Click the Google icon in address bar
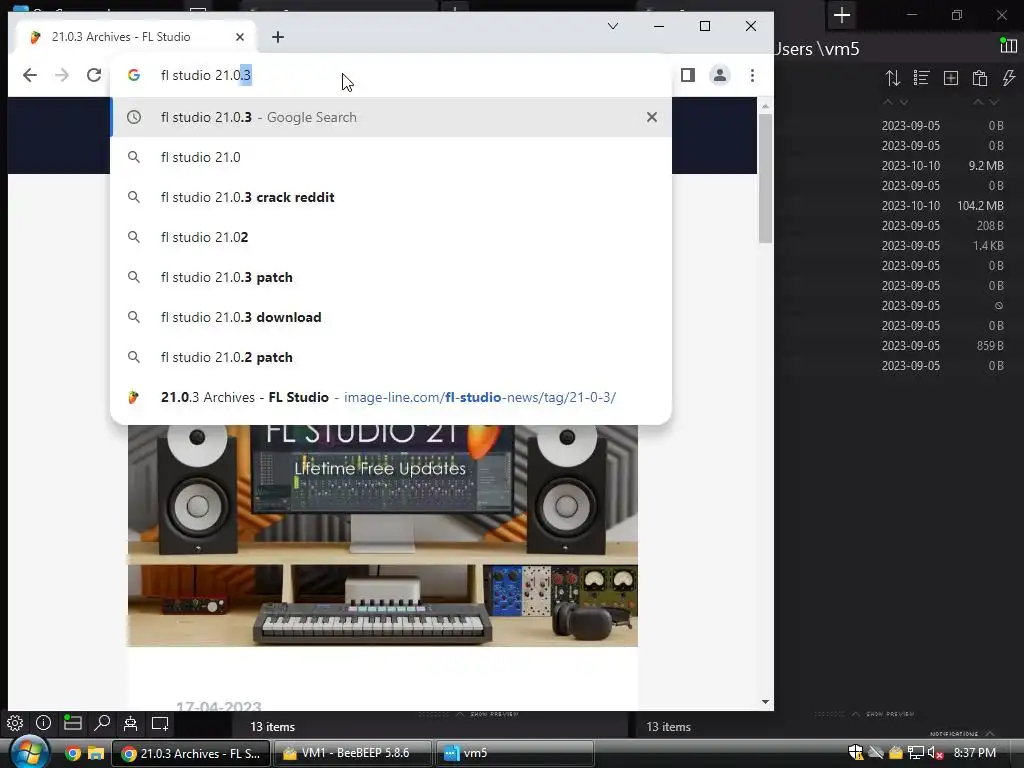The width and height of the screenshot is (1024, 768). (134, 75)
